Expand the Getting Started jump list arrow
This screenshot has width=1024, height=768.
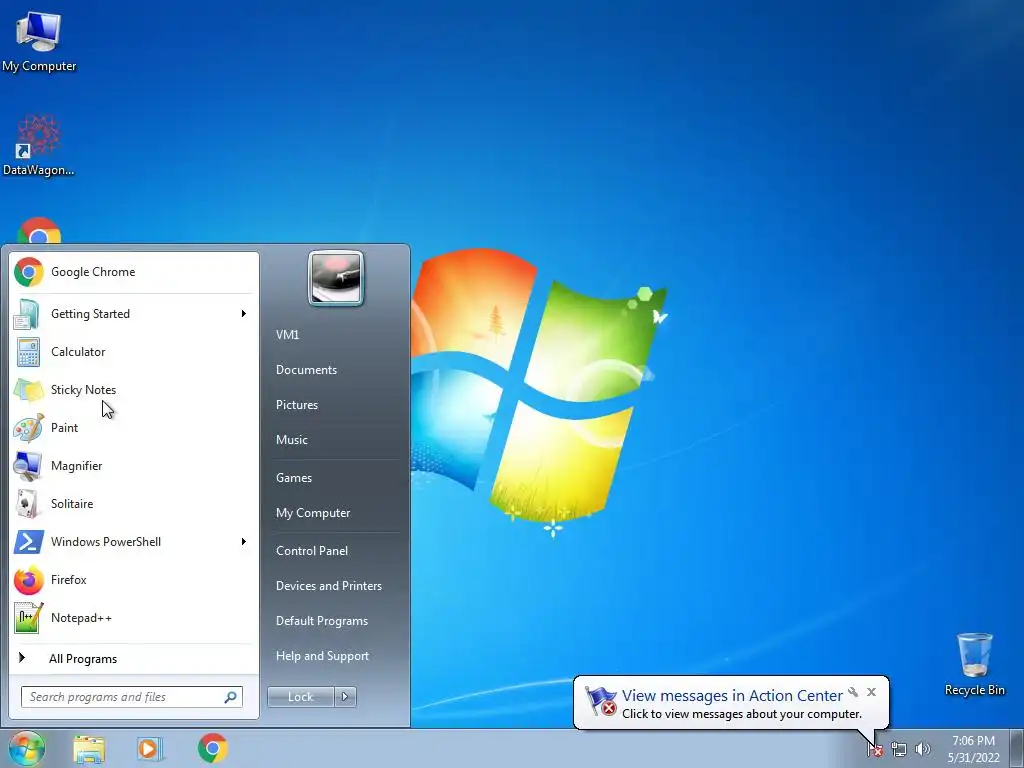(x=244, y=314)
